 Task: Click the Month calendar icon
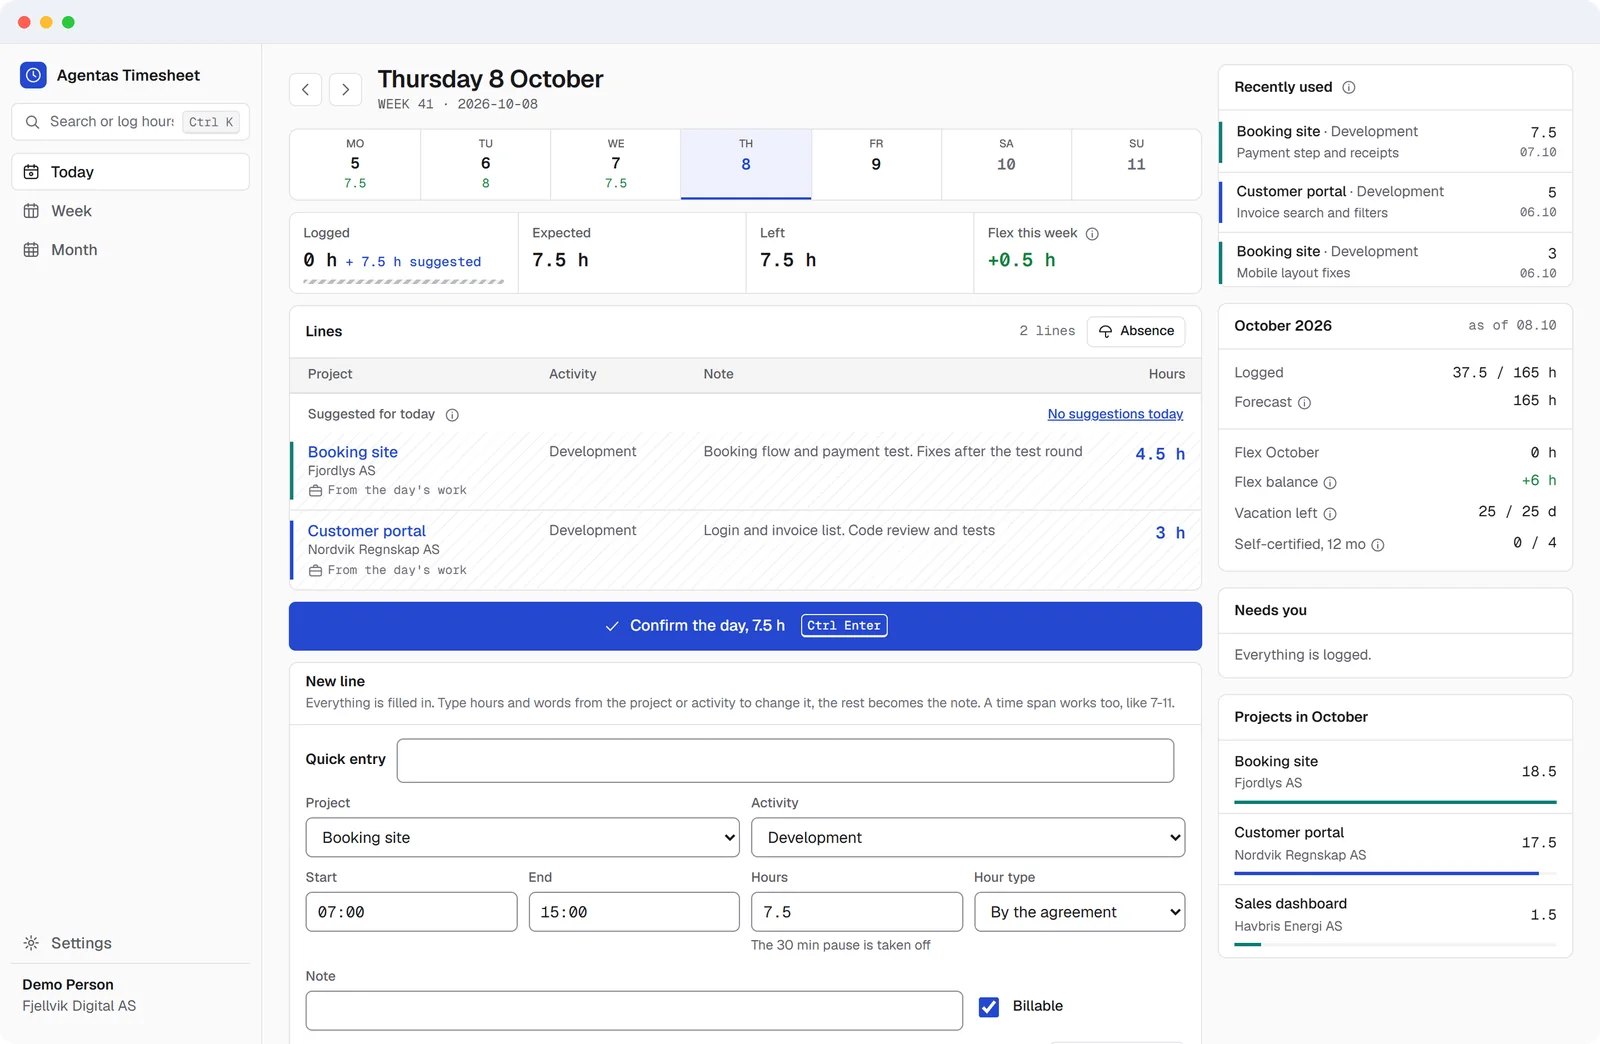[x=31, y=250]
